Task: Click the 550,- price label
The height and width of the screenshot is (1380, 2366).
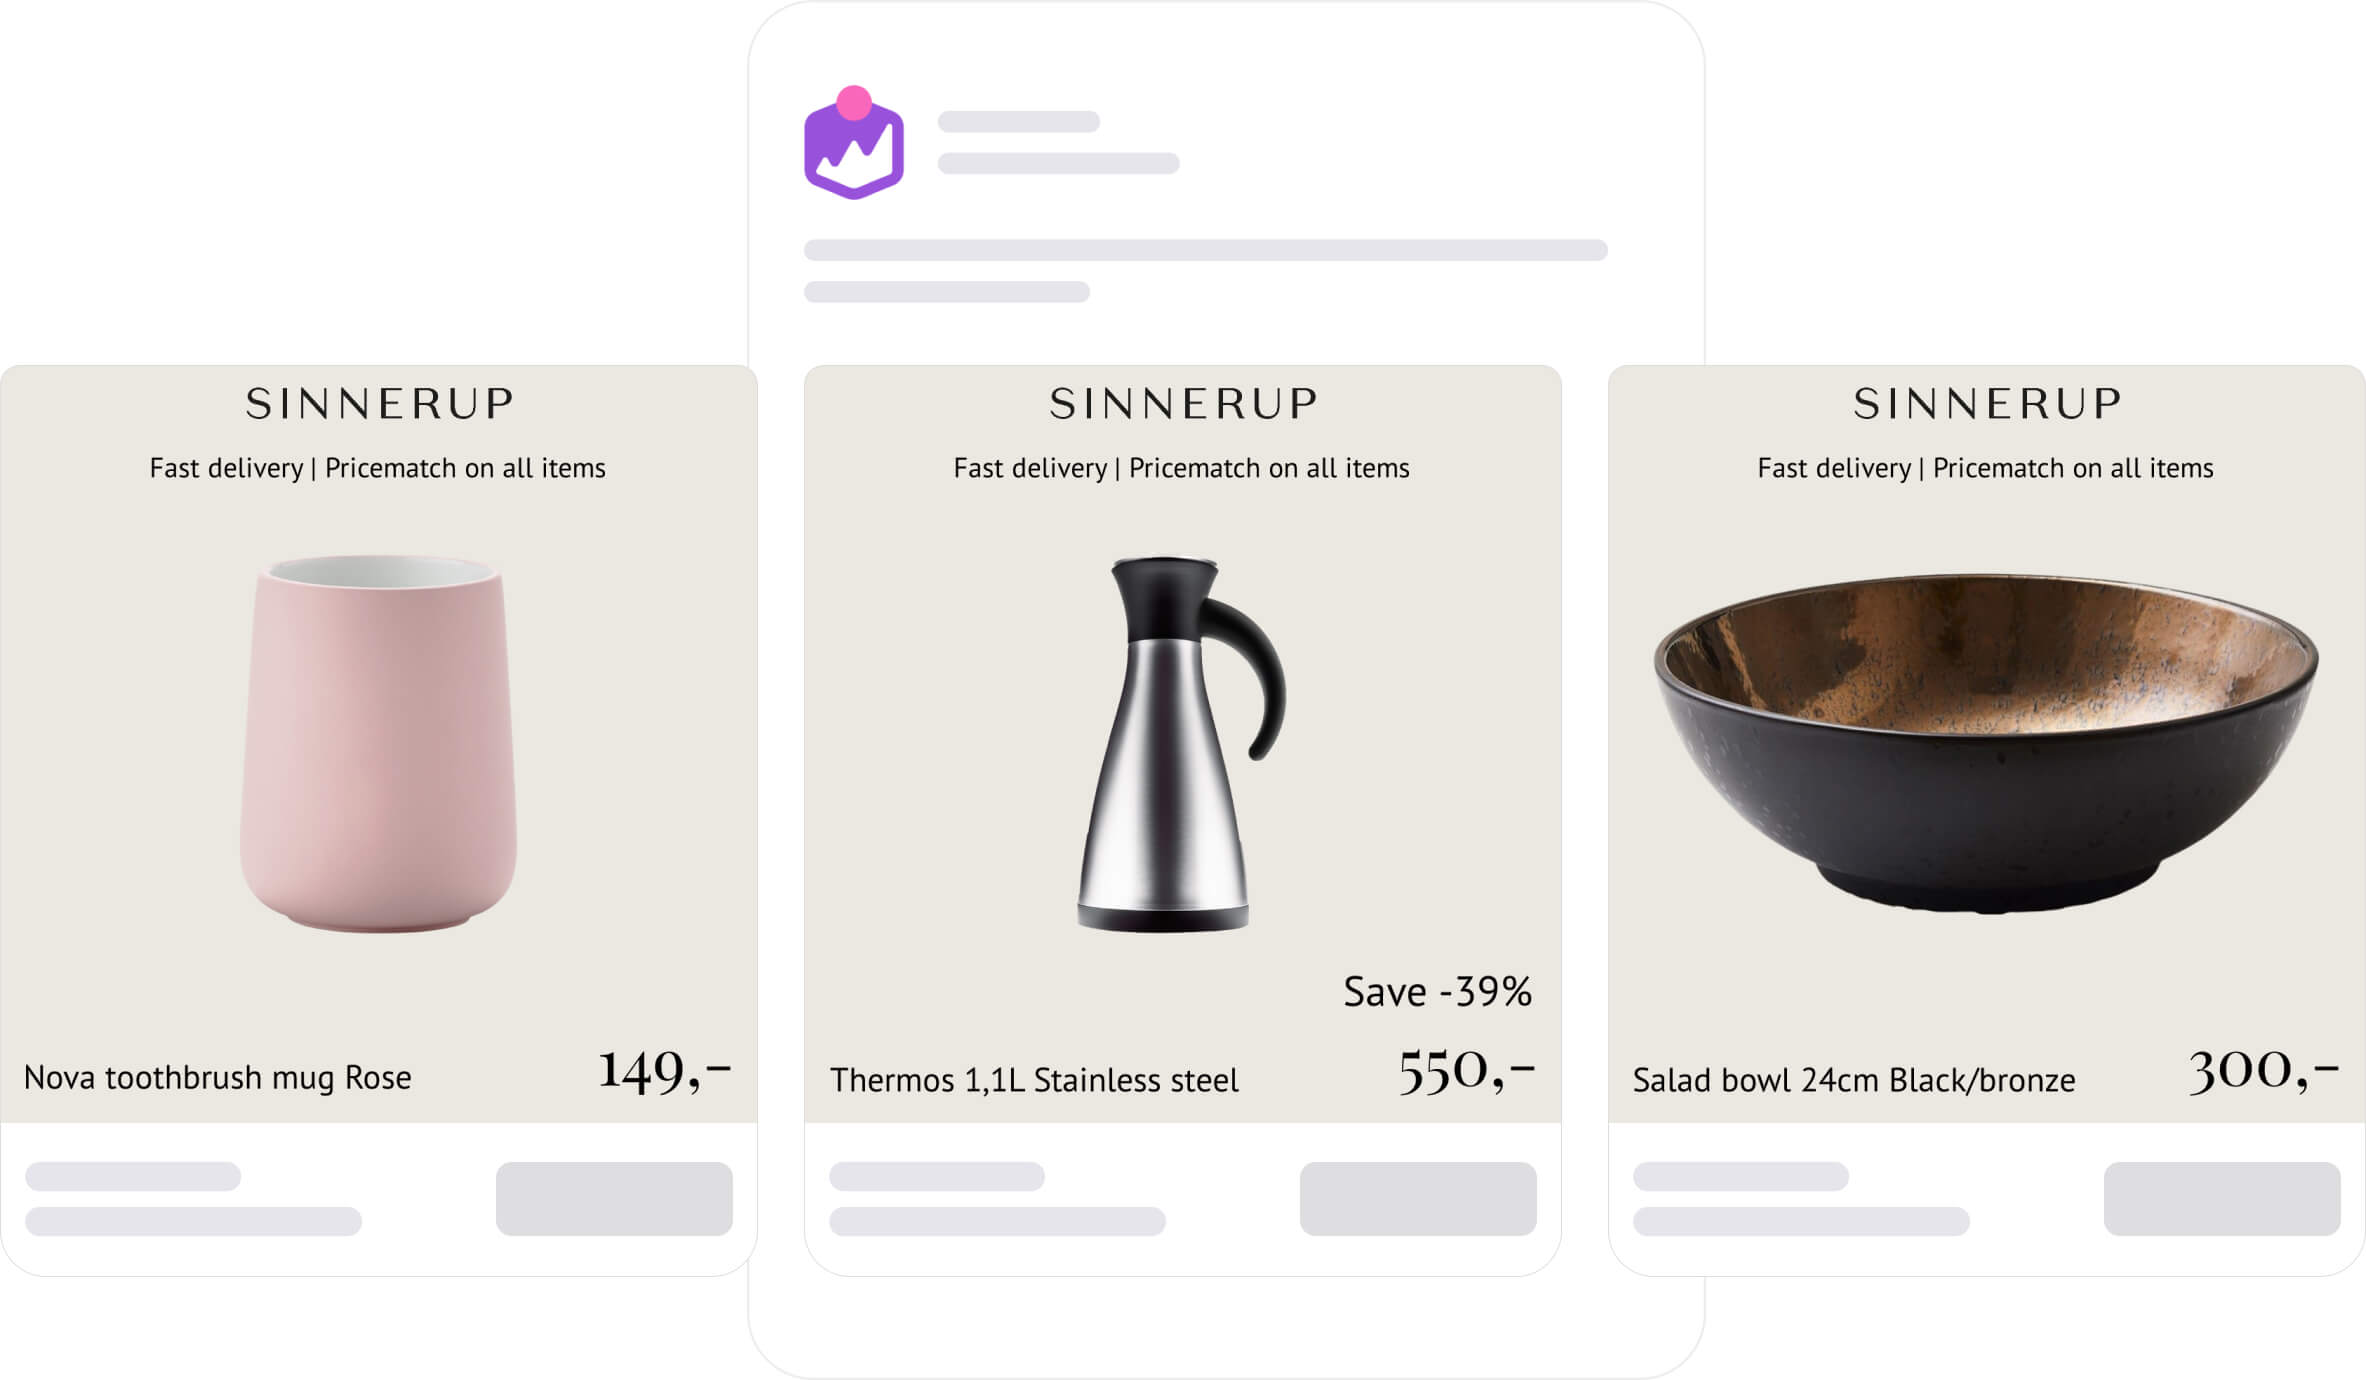Action: [1467, 1071]
